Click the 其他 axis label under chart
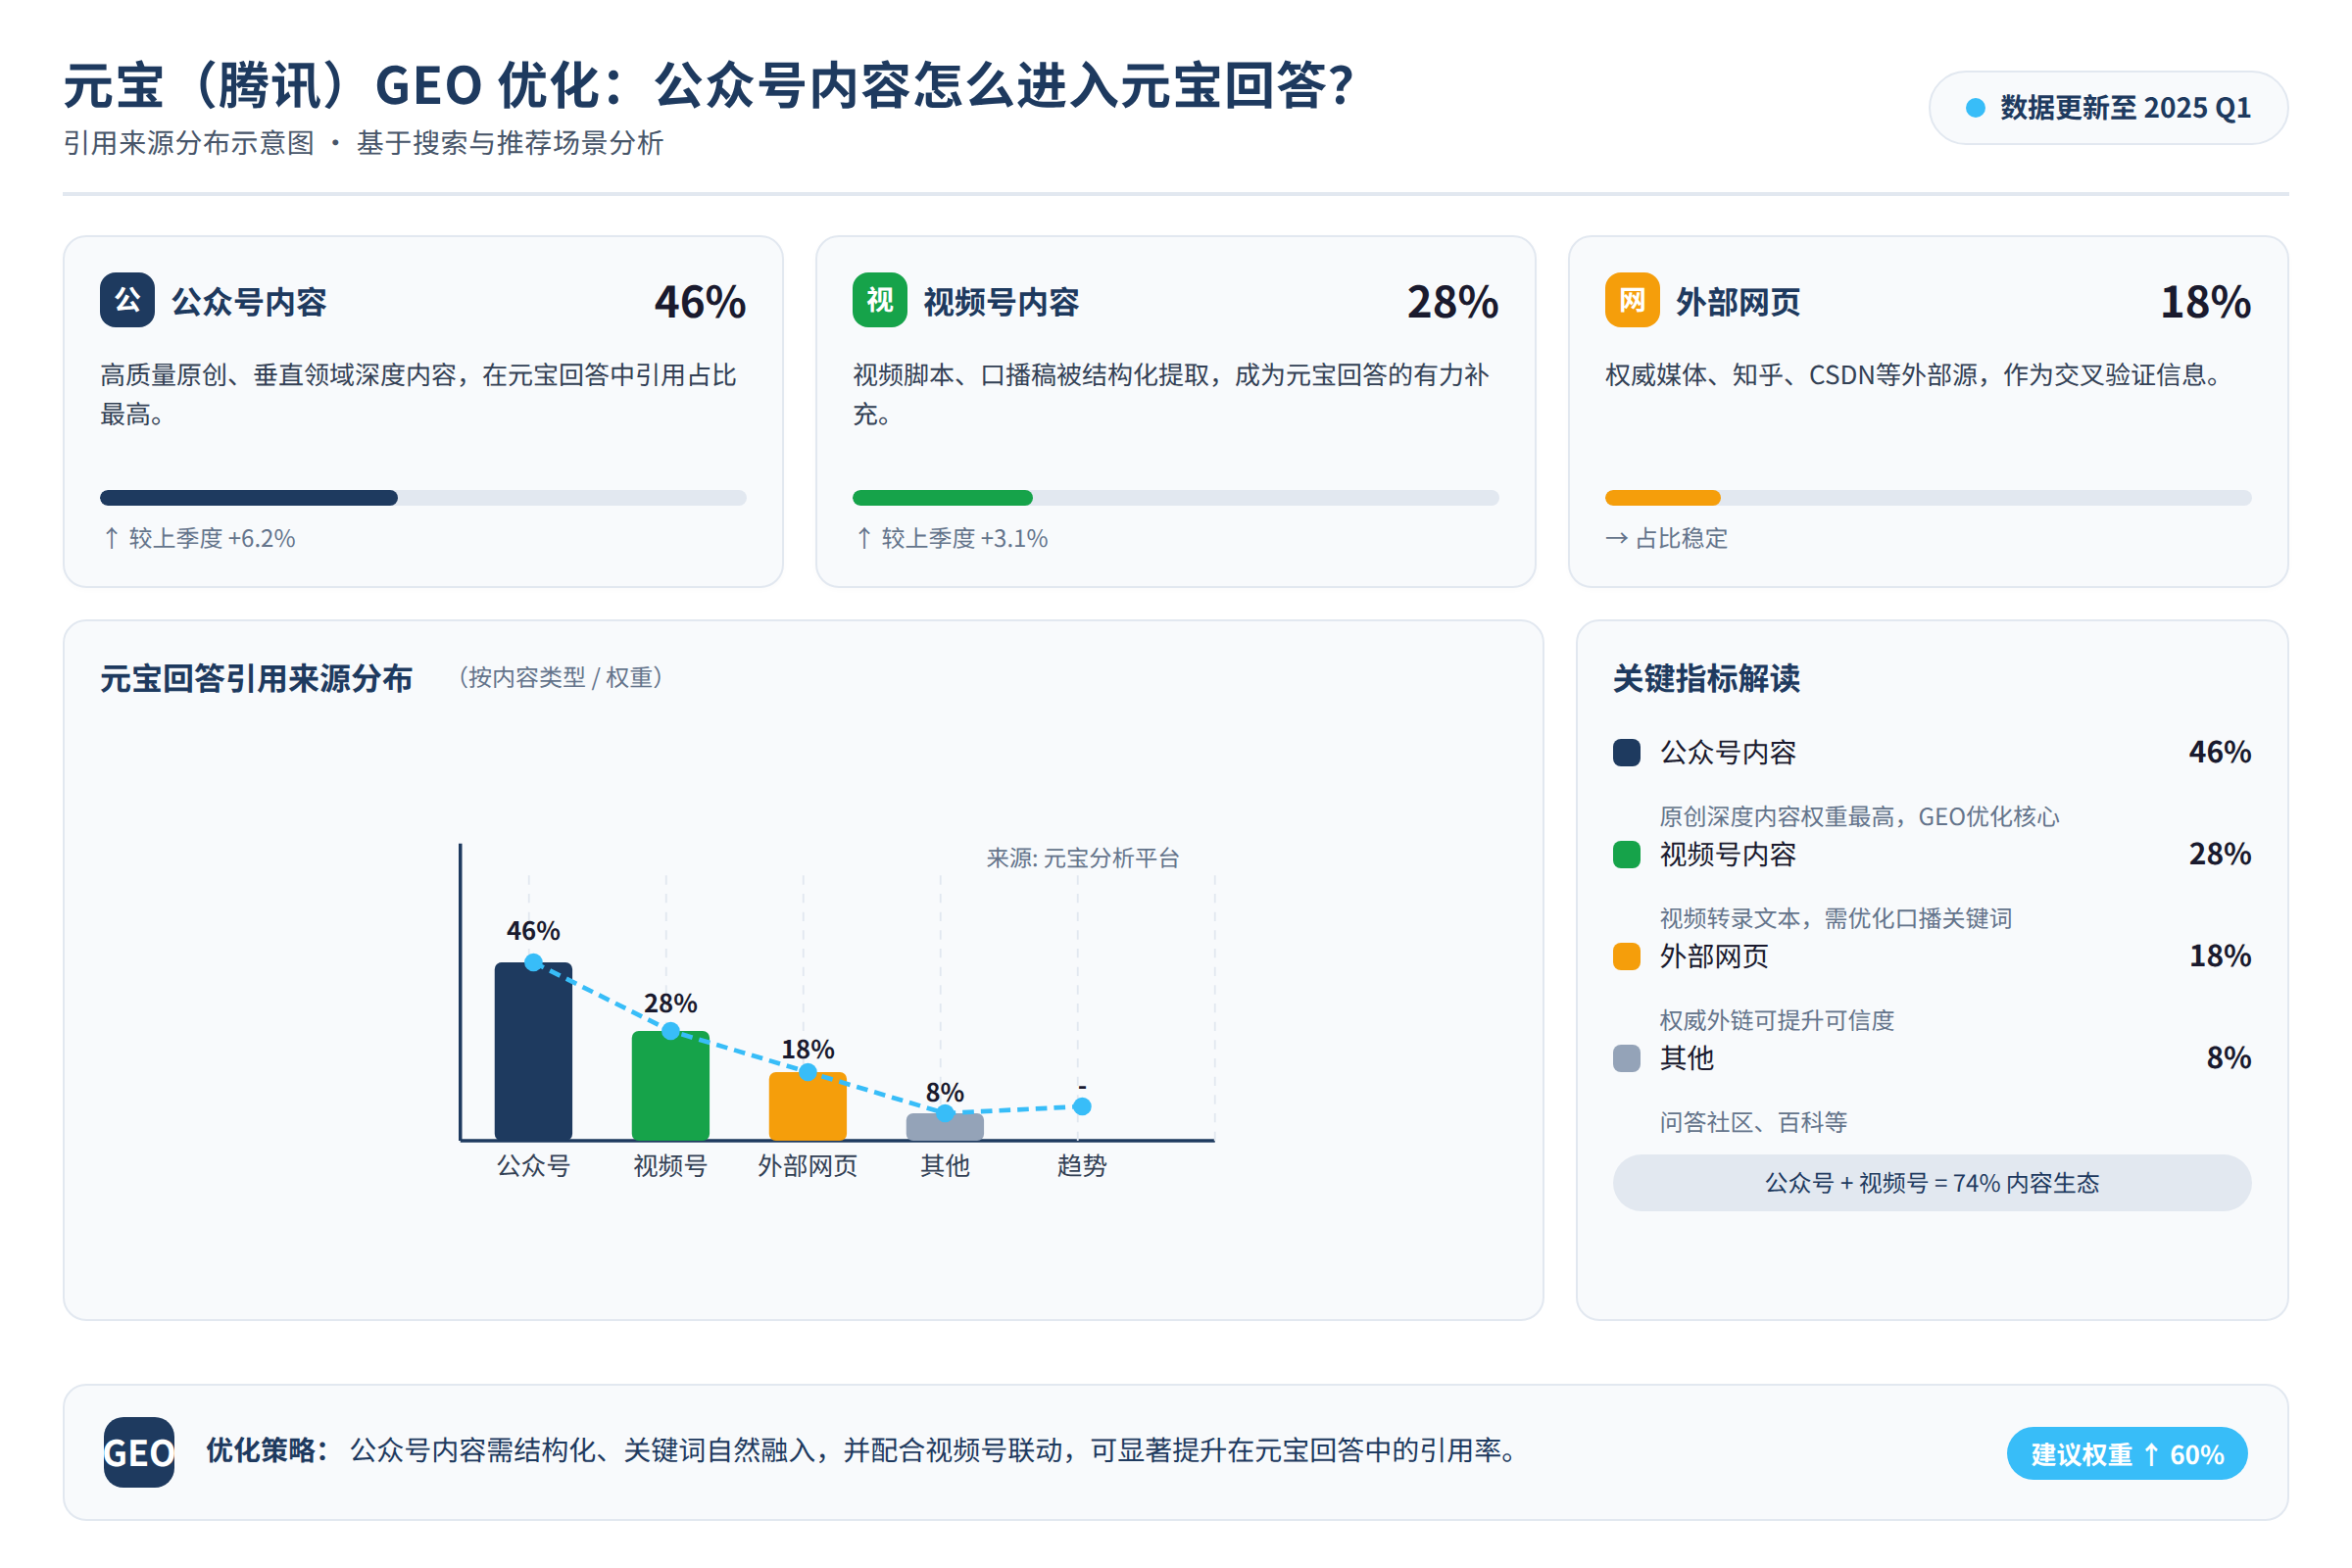 pos(945,1166)
